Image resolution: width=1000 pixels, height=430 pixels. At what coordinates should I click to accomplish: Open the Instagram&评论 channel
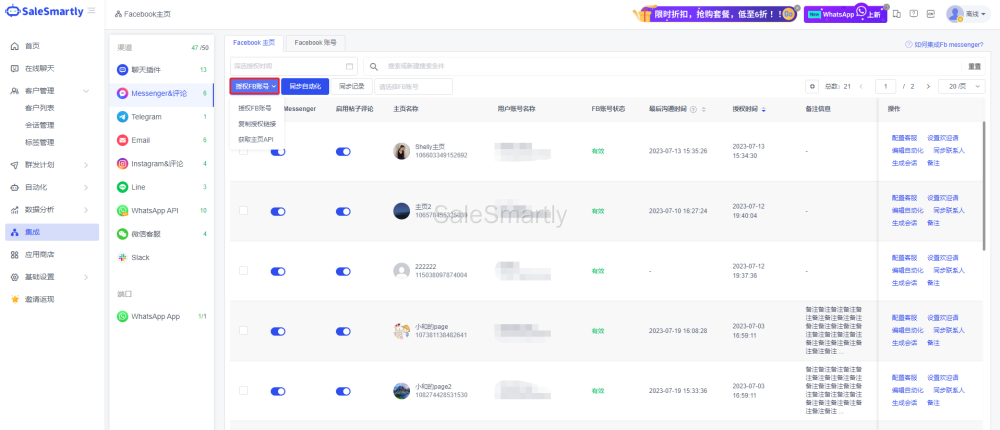156,163
